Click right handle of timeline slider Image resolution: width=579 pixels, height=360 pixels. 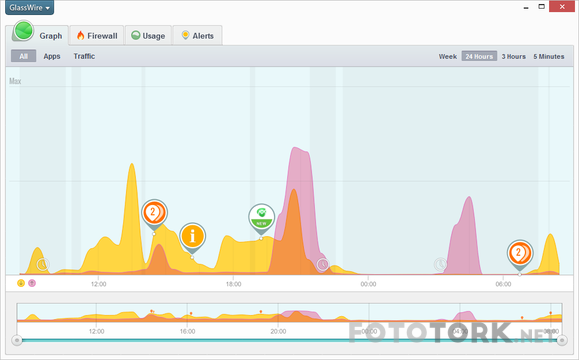coord(562,340)
